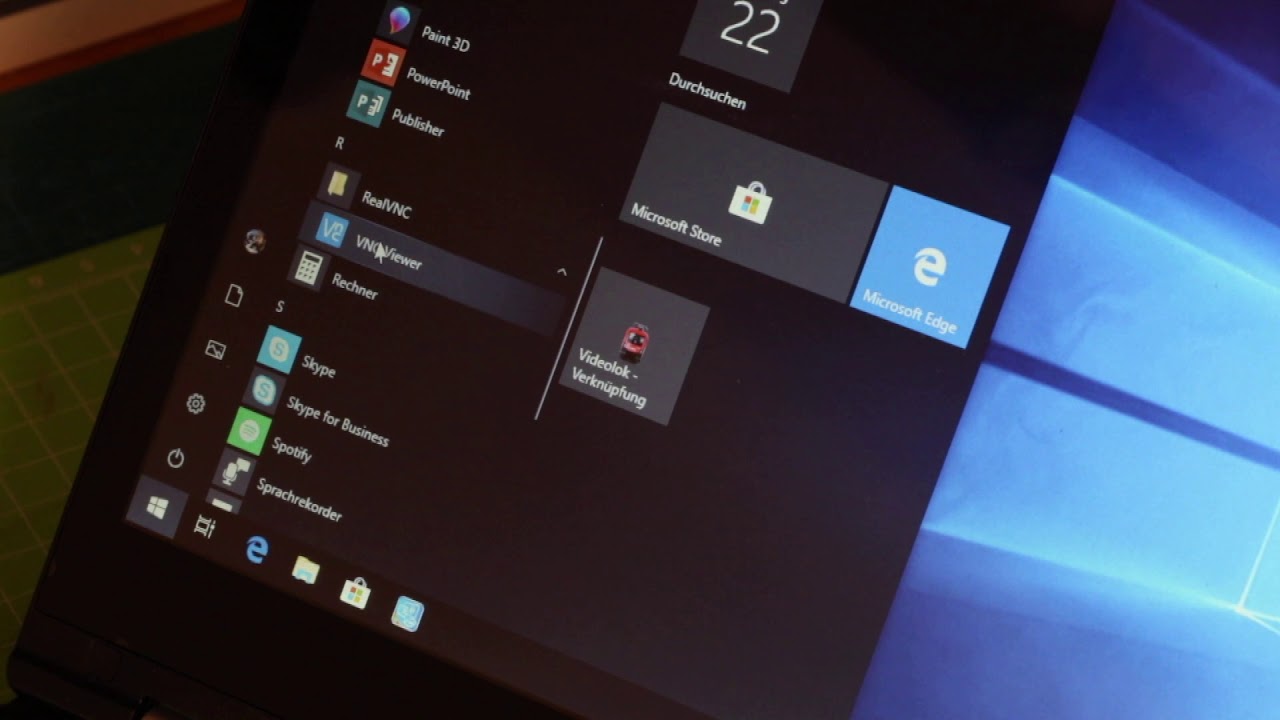Open the Settings gear icon
Viewport: 1280px width, 720px height.
click(x=196, y=404)
